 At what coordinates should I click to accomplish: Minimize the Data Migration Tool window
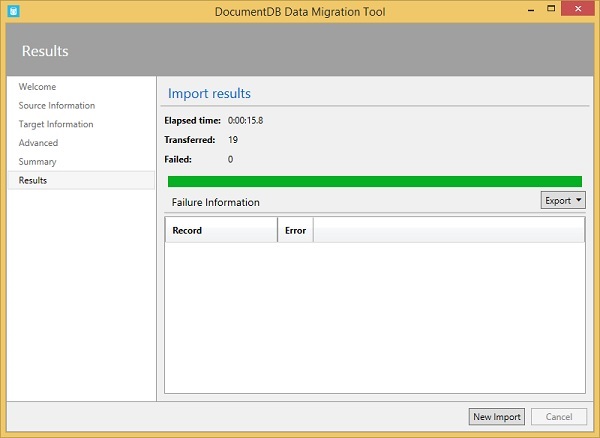coord(530,10)
